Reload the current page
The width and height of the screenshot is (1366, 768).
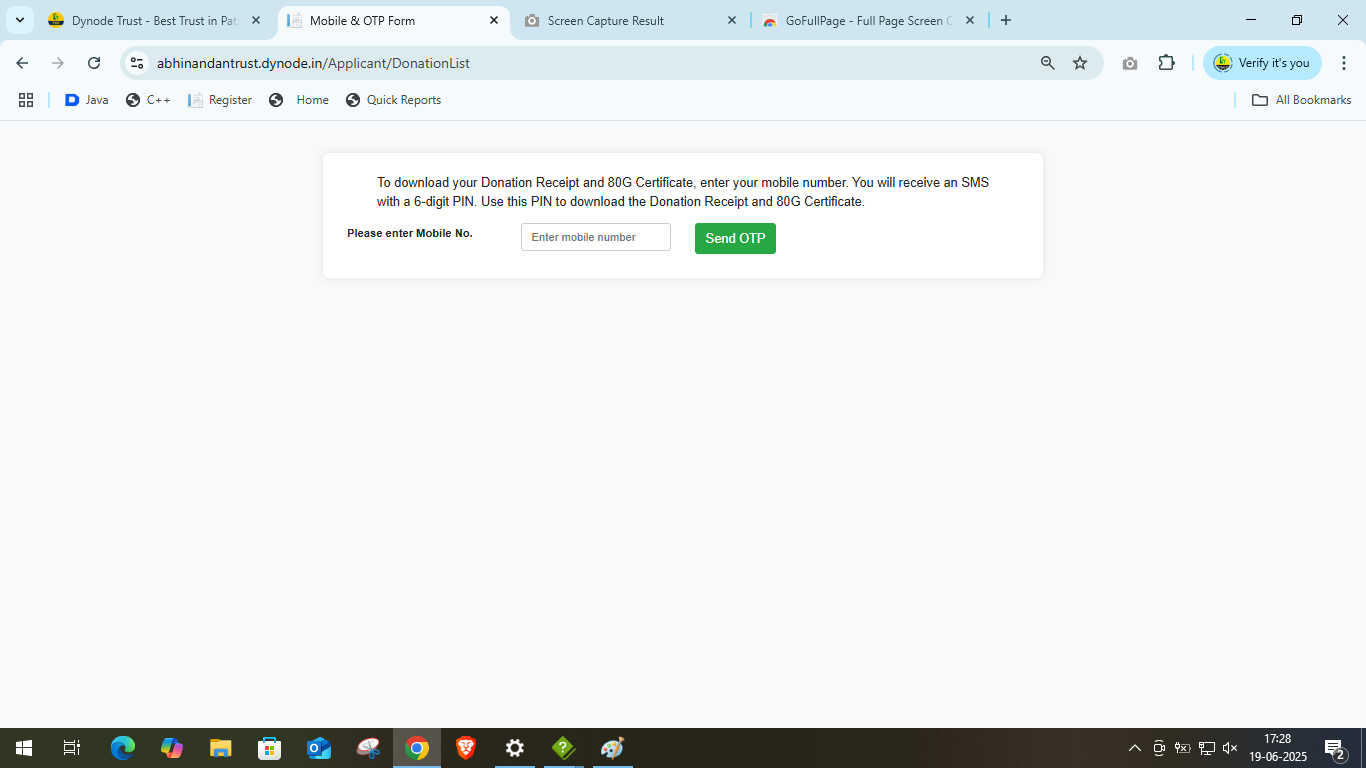click(x=94, y=63)
